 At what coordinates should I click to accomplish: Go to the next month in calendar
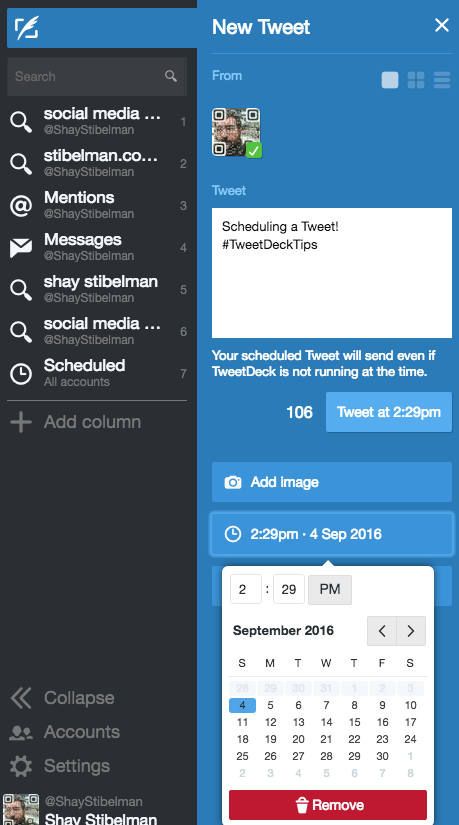[x=411, y=630]
